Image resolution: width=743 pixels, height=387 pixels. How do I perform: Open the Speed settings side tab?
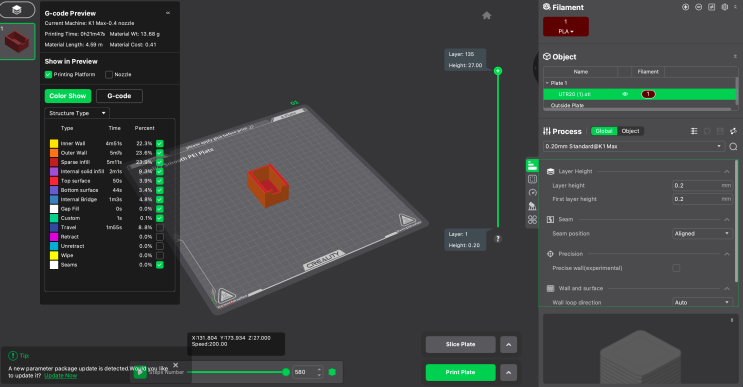click(532, 192)
